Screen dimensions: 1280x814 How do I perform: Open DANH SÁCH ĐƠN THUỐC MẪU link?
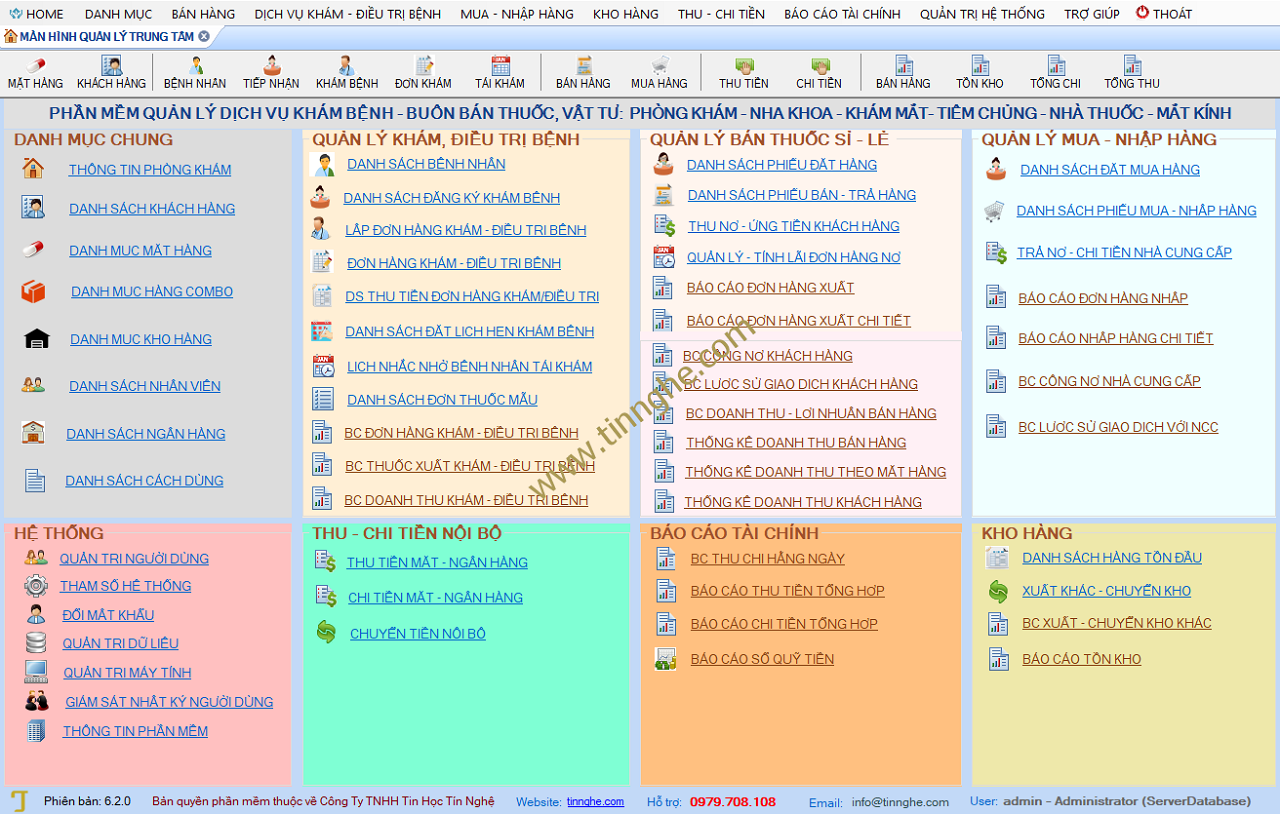(442, 400)
